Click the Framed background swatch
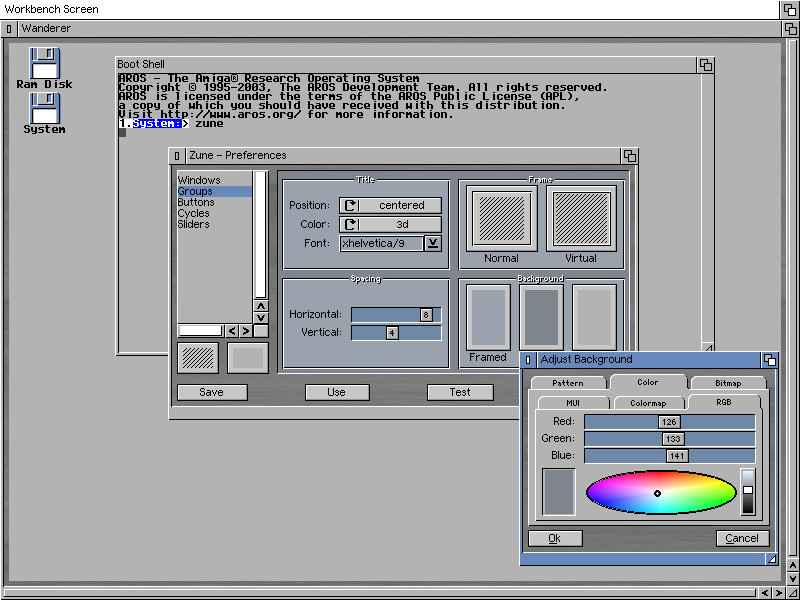Screen dimensions: 800x600 488,317
